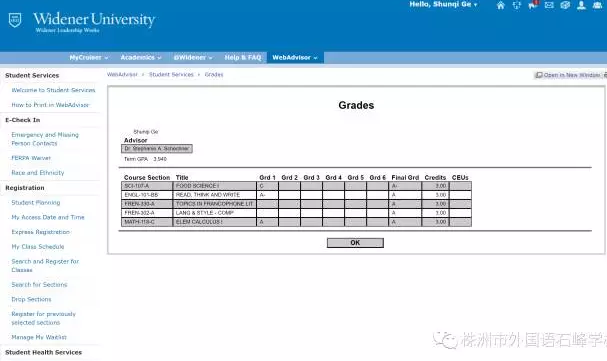Open the MyCruiser dropdown menu
This screenshot has width=607, height=361.
tap(89, 57)
